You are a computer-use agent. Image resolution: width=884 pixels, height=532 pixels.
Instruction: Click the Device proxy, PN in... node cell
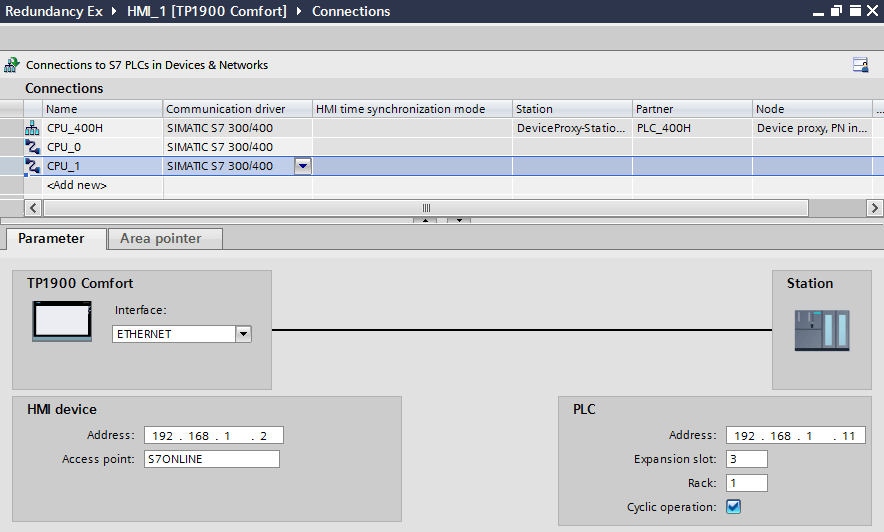(x=812, y=128)
